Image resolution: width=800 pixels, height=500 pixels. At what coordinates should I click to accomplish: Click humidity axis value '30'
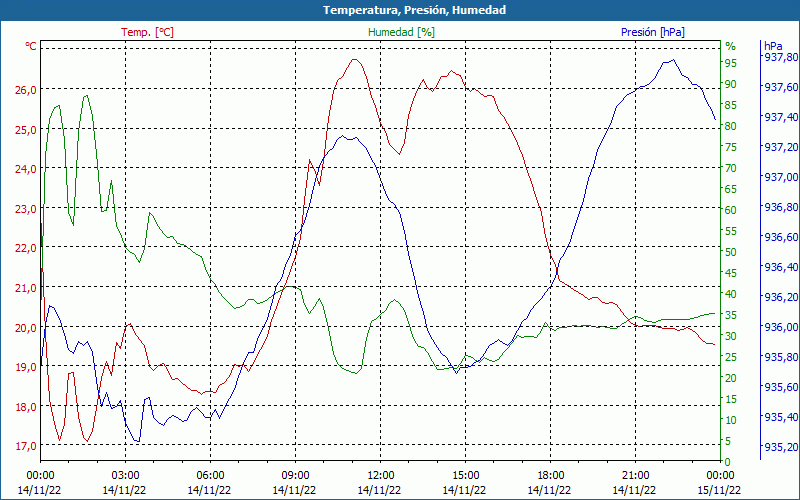coord(731,336)
